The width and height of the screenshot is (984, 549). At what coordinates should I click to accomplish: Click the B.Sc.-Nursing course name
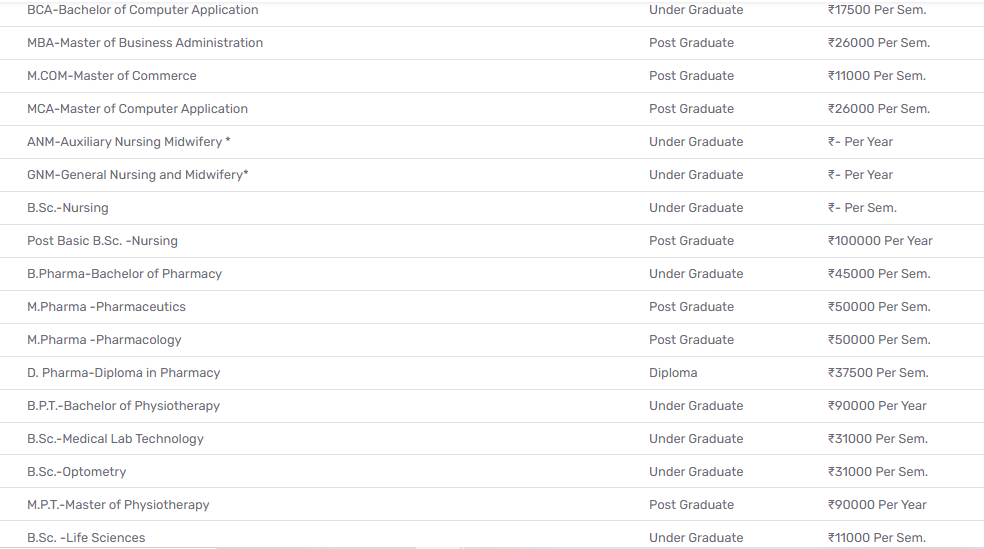click(x=68, y=208)
